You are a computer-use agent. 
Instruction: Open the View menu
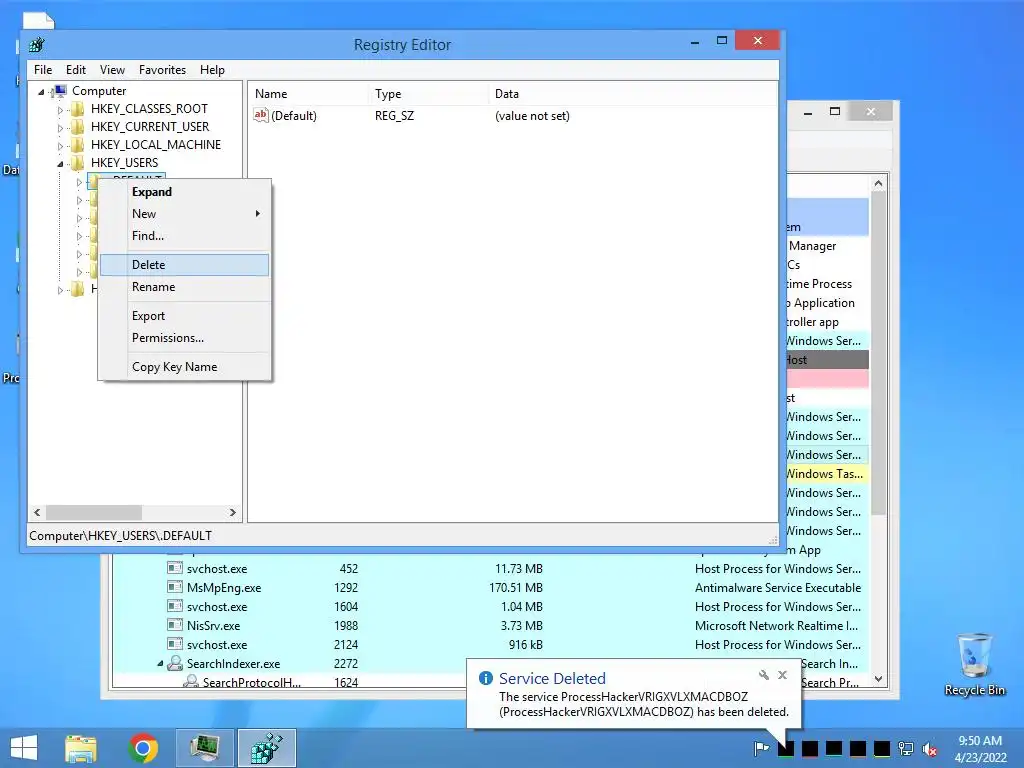pyautogui.click(x=112, y=70)
